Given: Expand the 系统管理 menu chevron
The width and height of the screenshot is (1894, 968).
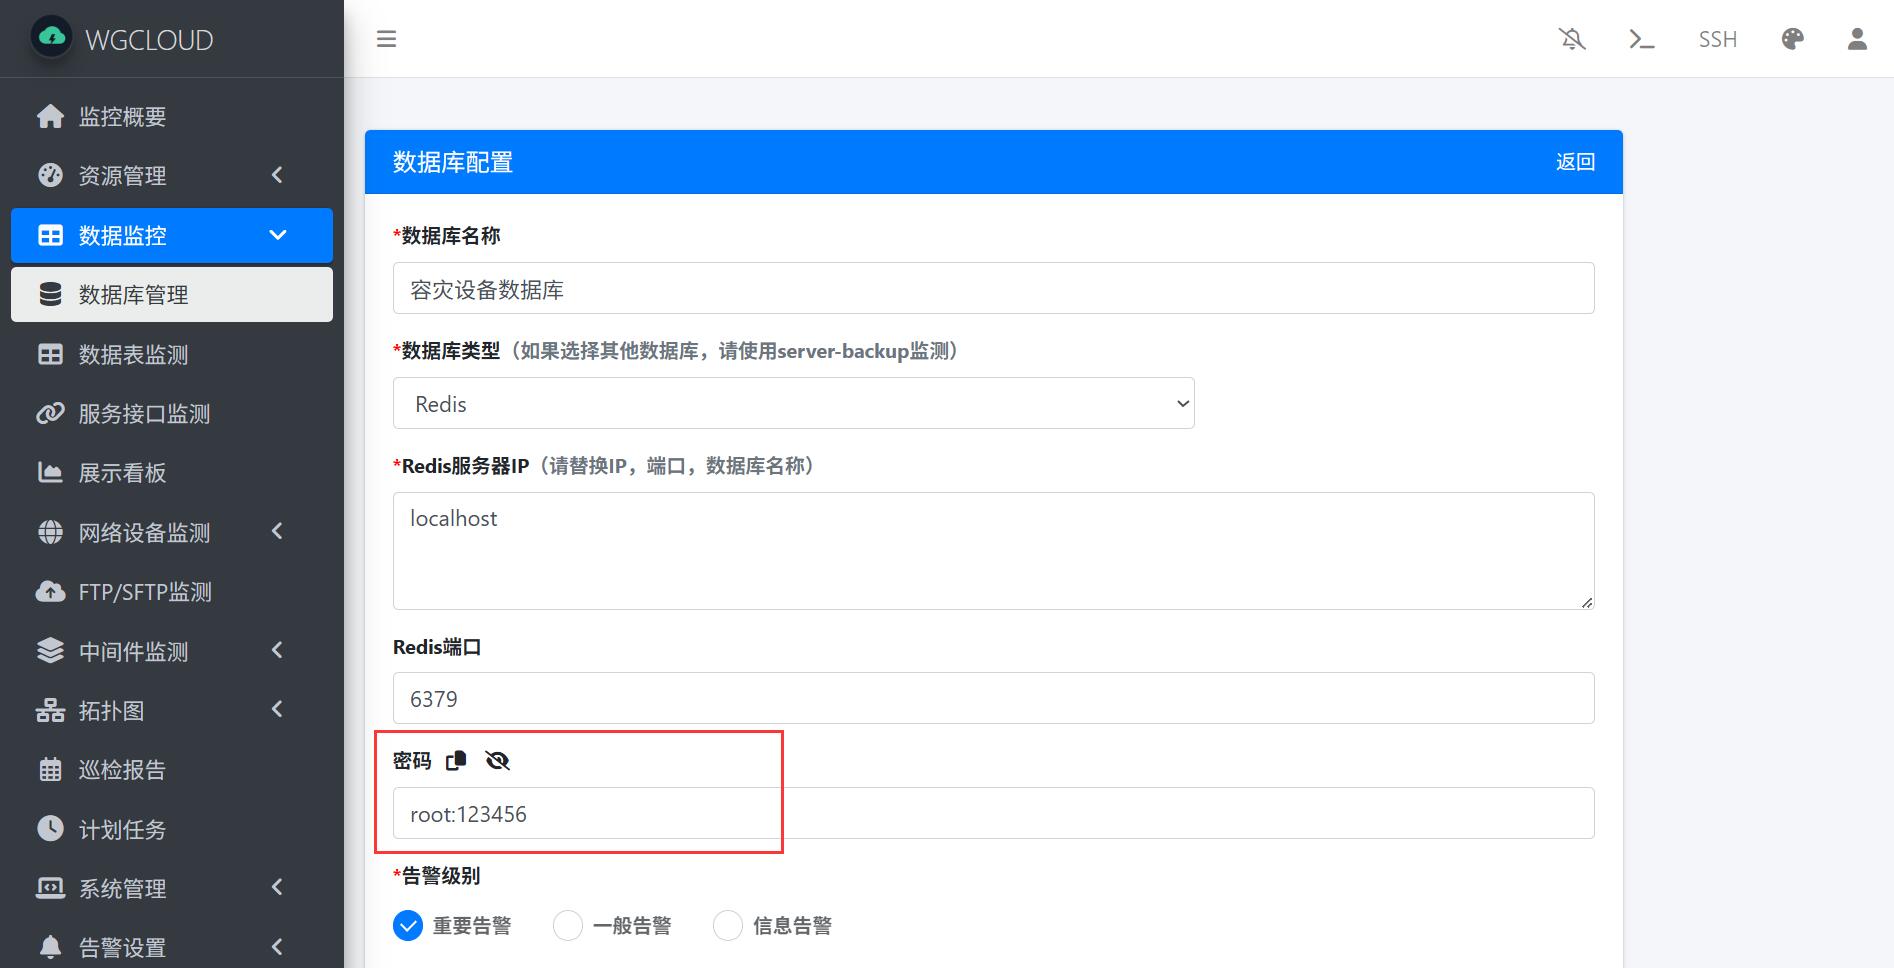Looking at the screenshot, I should point(278,887).
